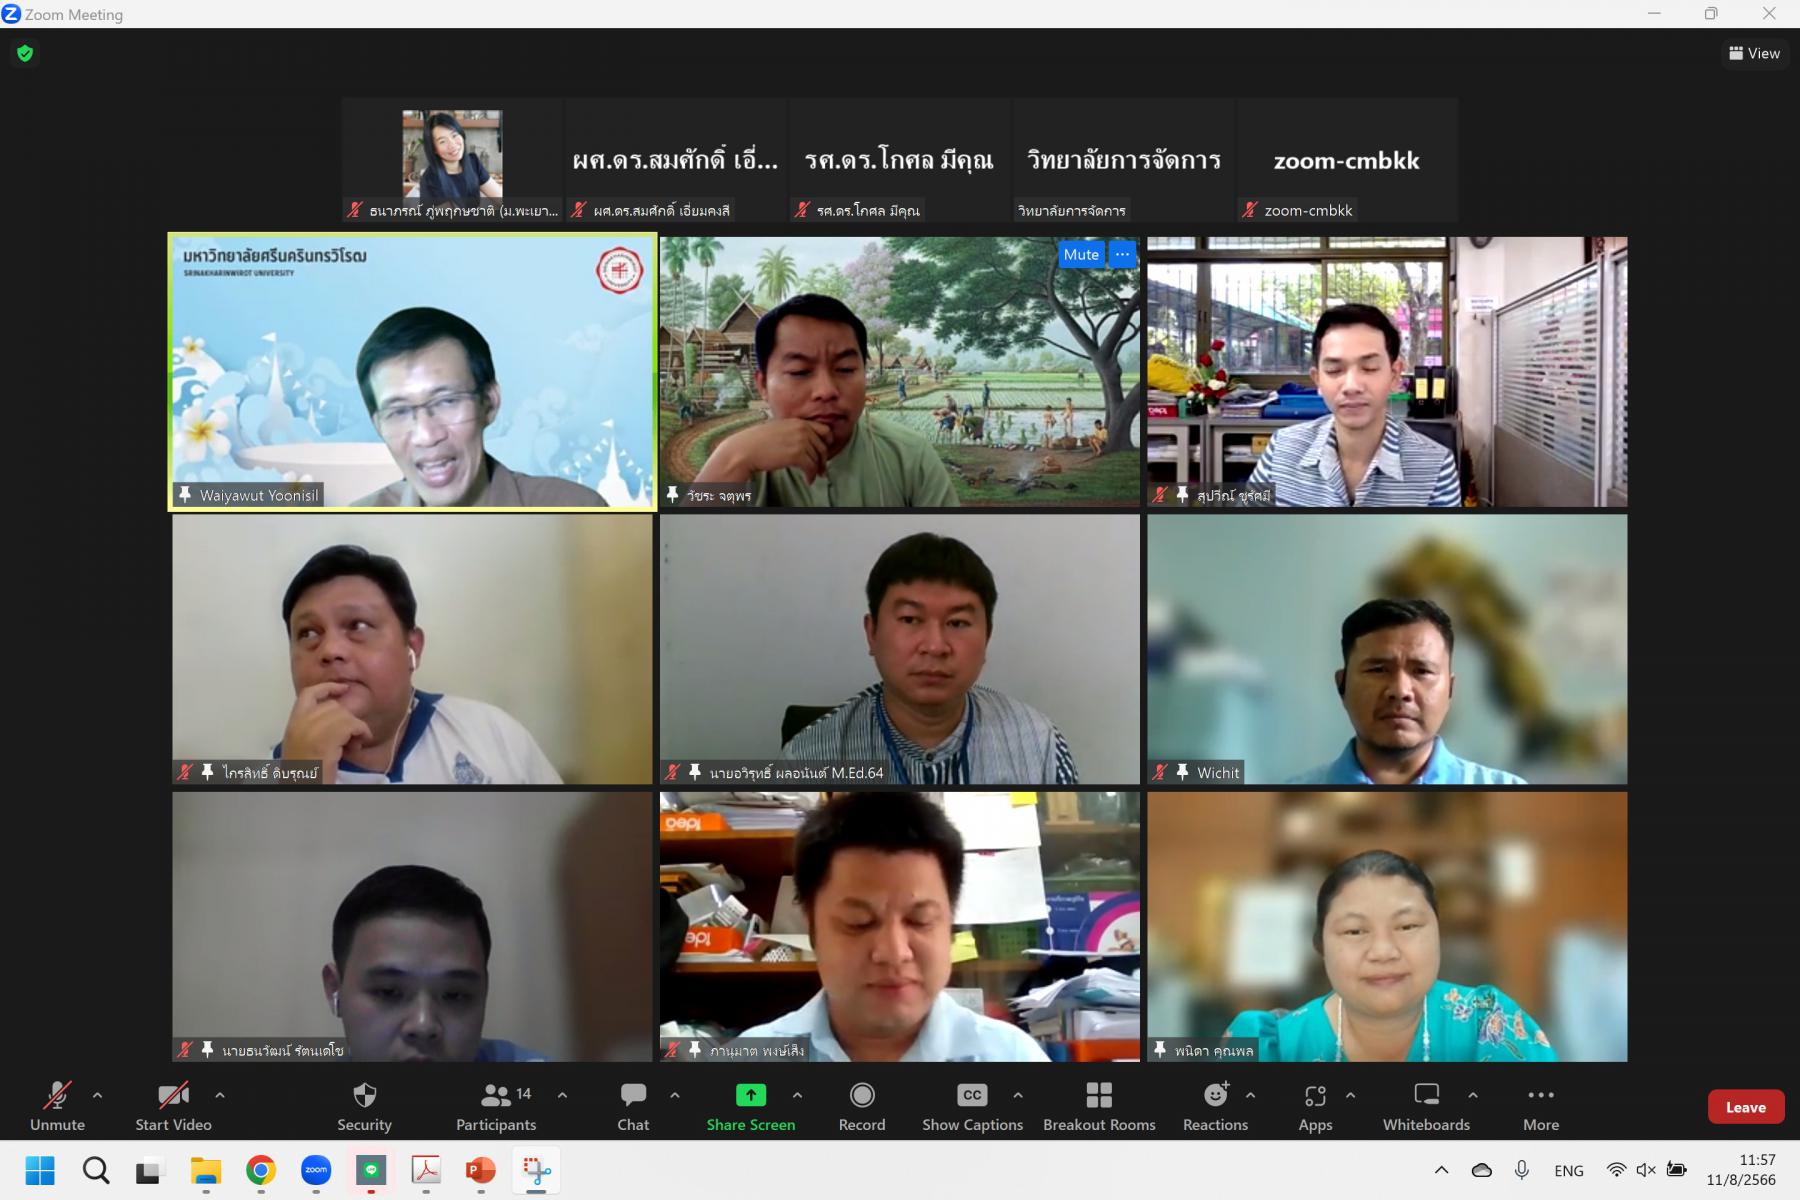The width and height of the screenshot is (1800, 1200).
Task: Open Zoom Apps
Action: pos(1315,1107)
